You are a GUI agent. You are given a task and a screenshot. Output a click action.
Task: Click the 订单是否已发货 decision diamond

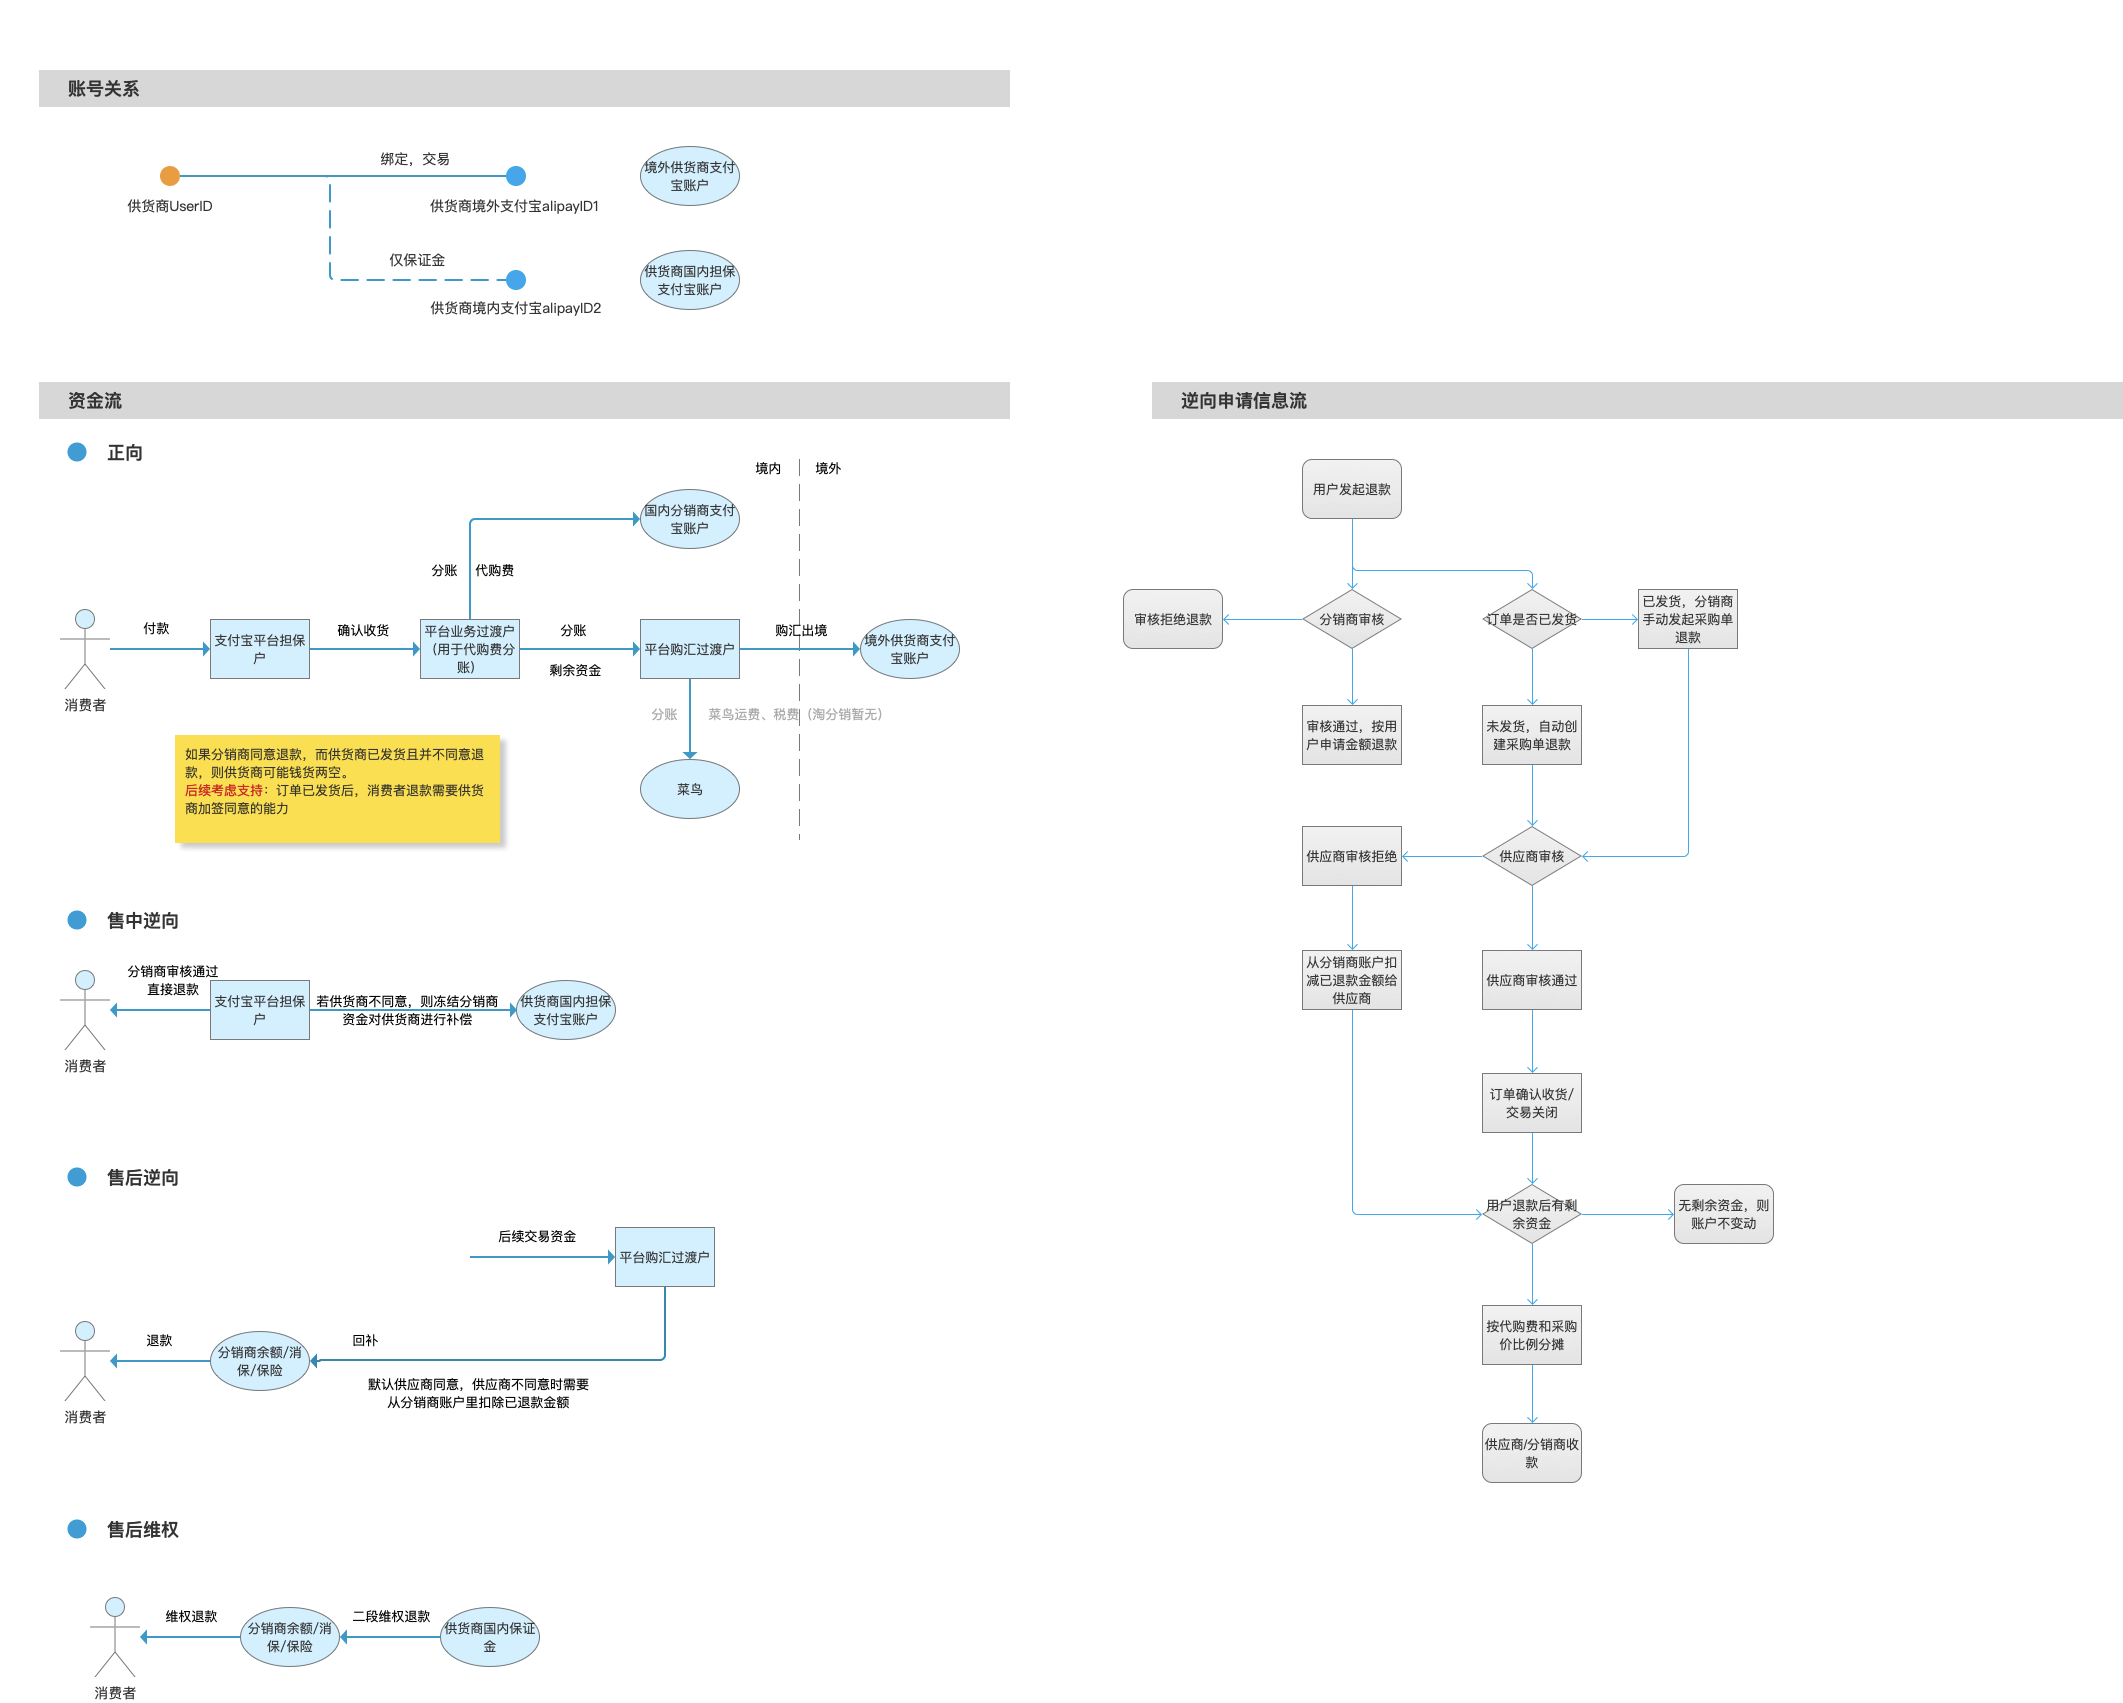click(1532, 619)
